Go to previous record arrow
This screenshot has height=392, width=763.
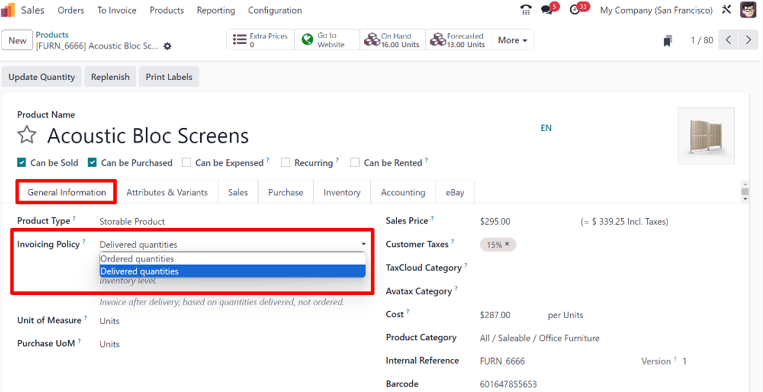[728, 40]
